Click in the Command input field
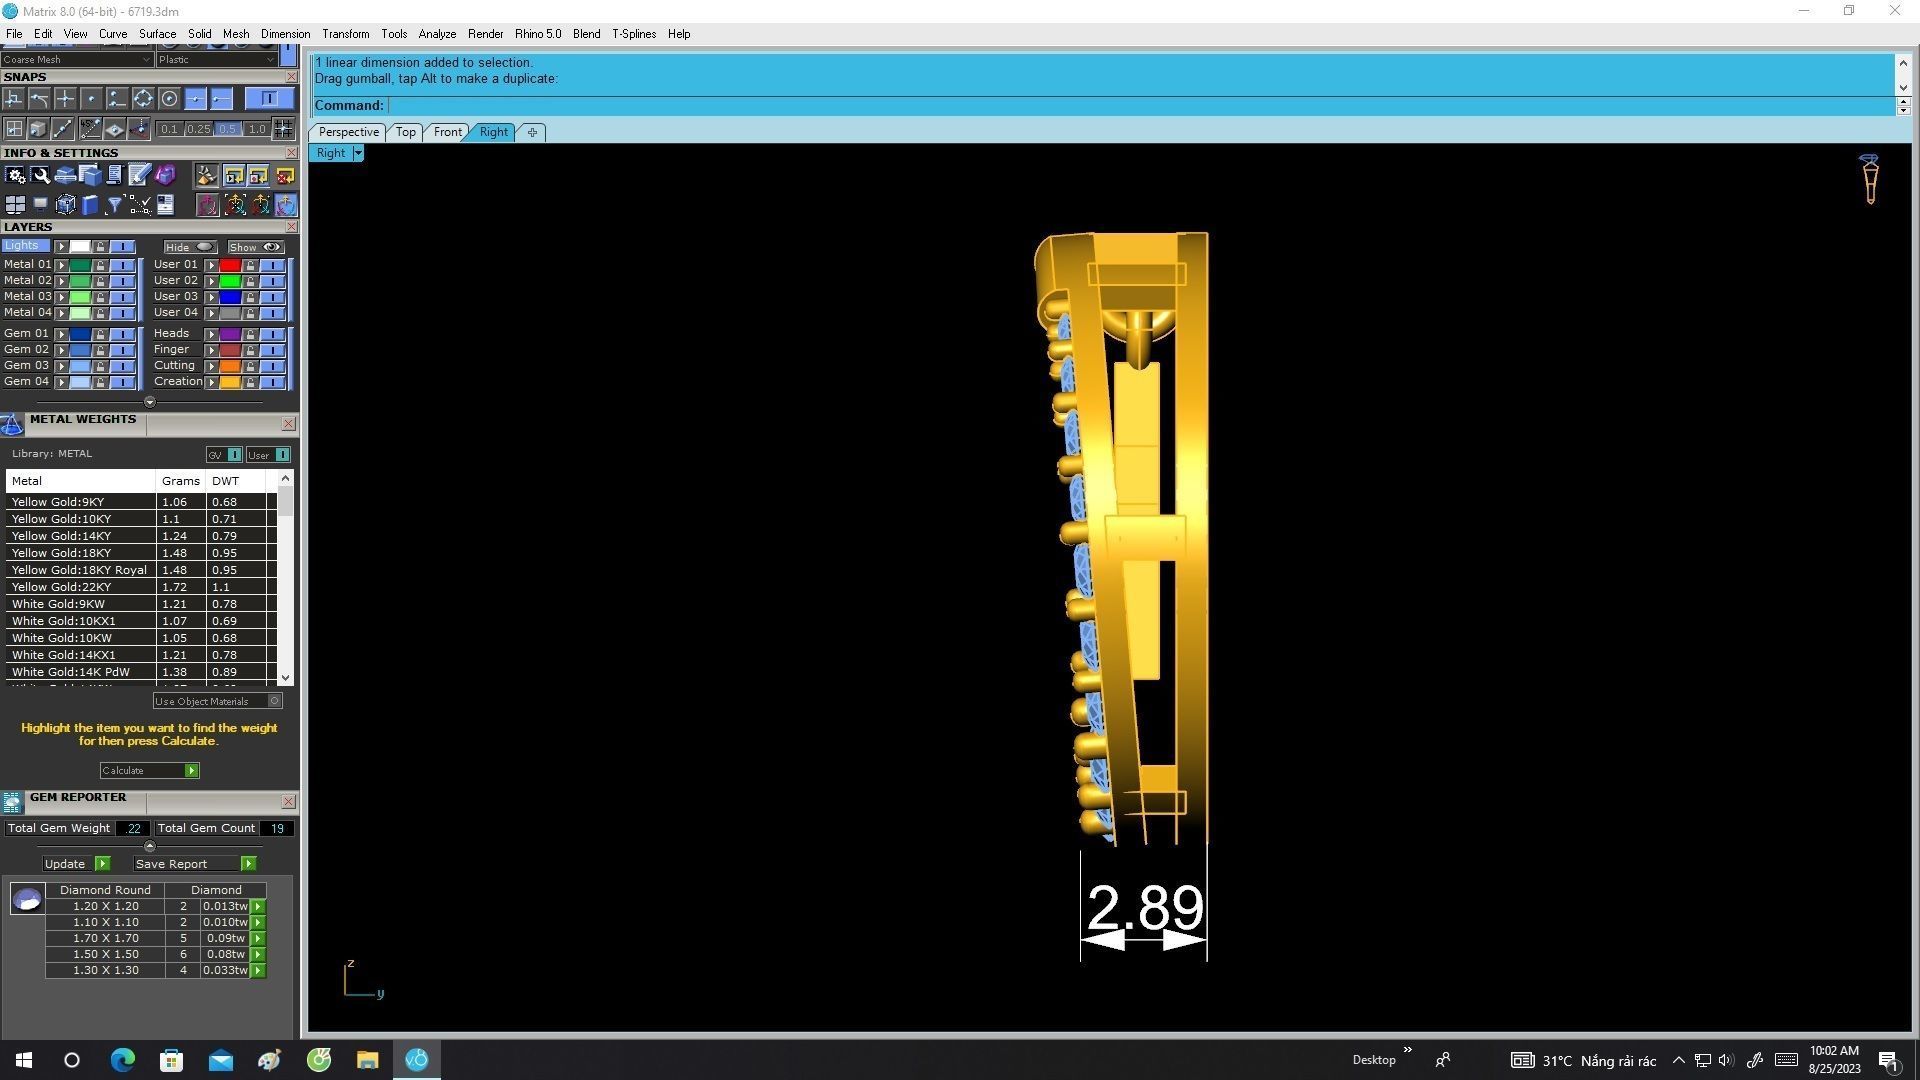Screen dimensions: 1920x1080 pos(1140,106)
